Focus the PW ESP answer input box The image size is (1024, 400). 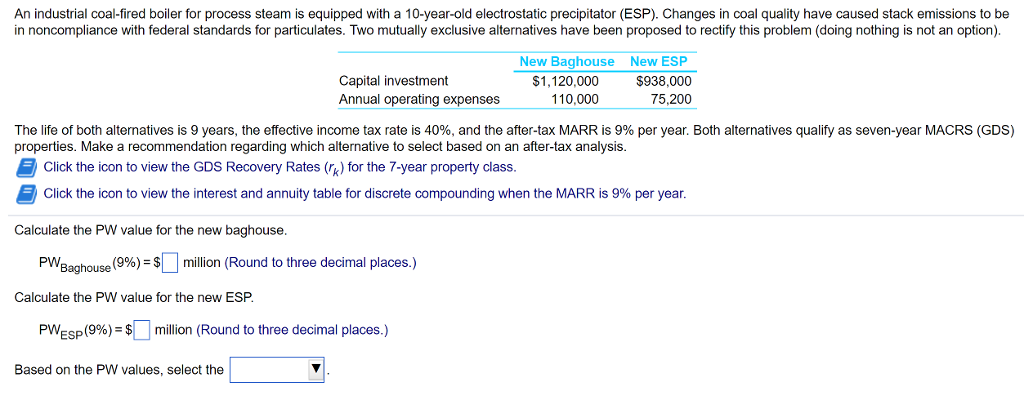point(142,330)
